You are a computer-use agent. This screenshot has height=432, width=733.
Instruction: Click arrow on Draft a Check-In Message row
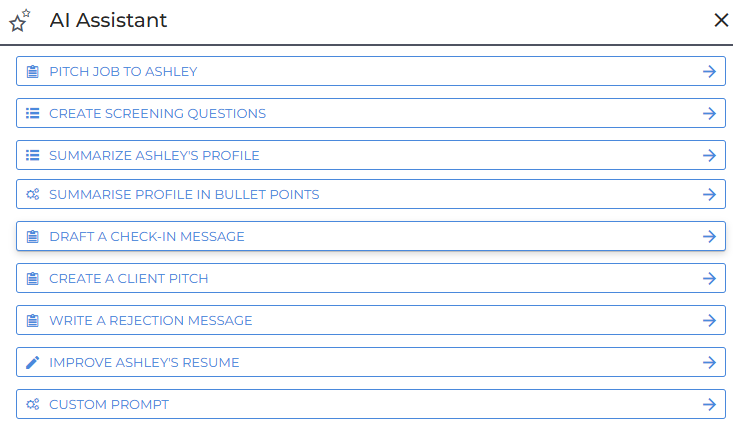click(709, 236)
